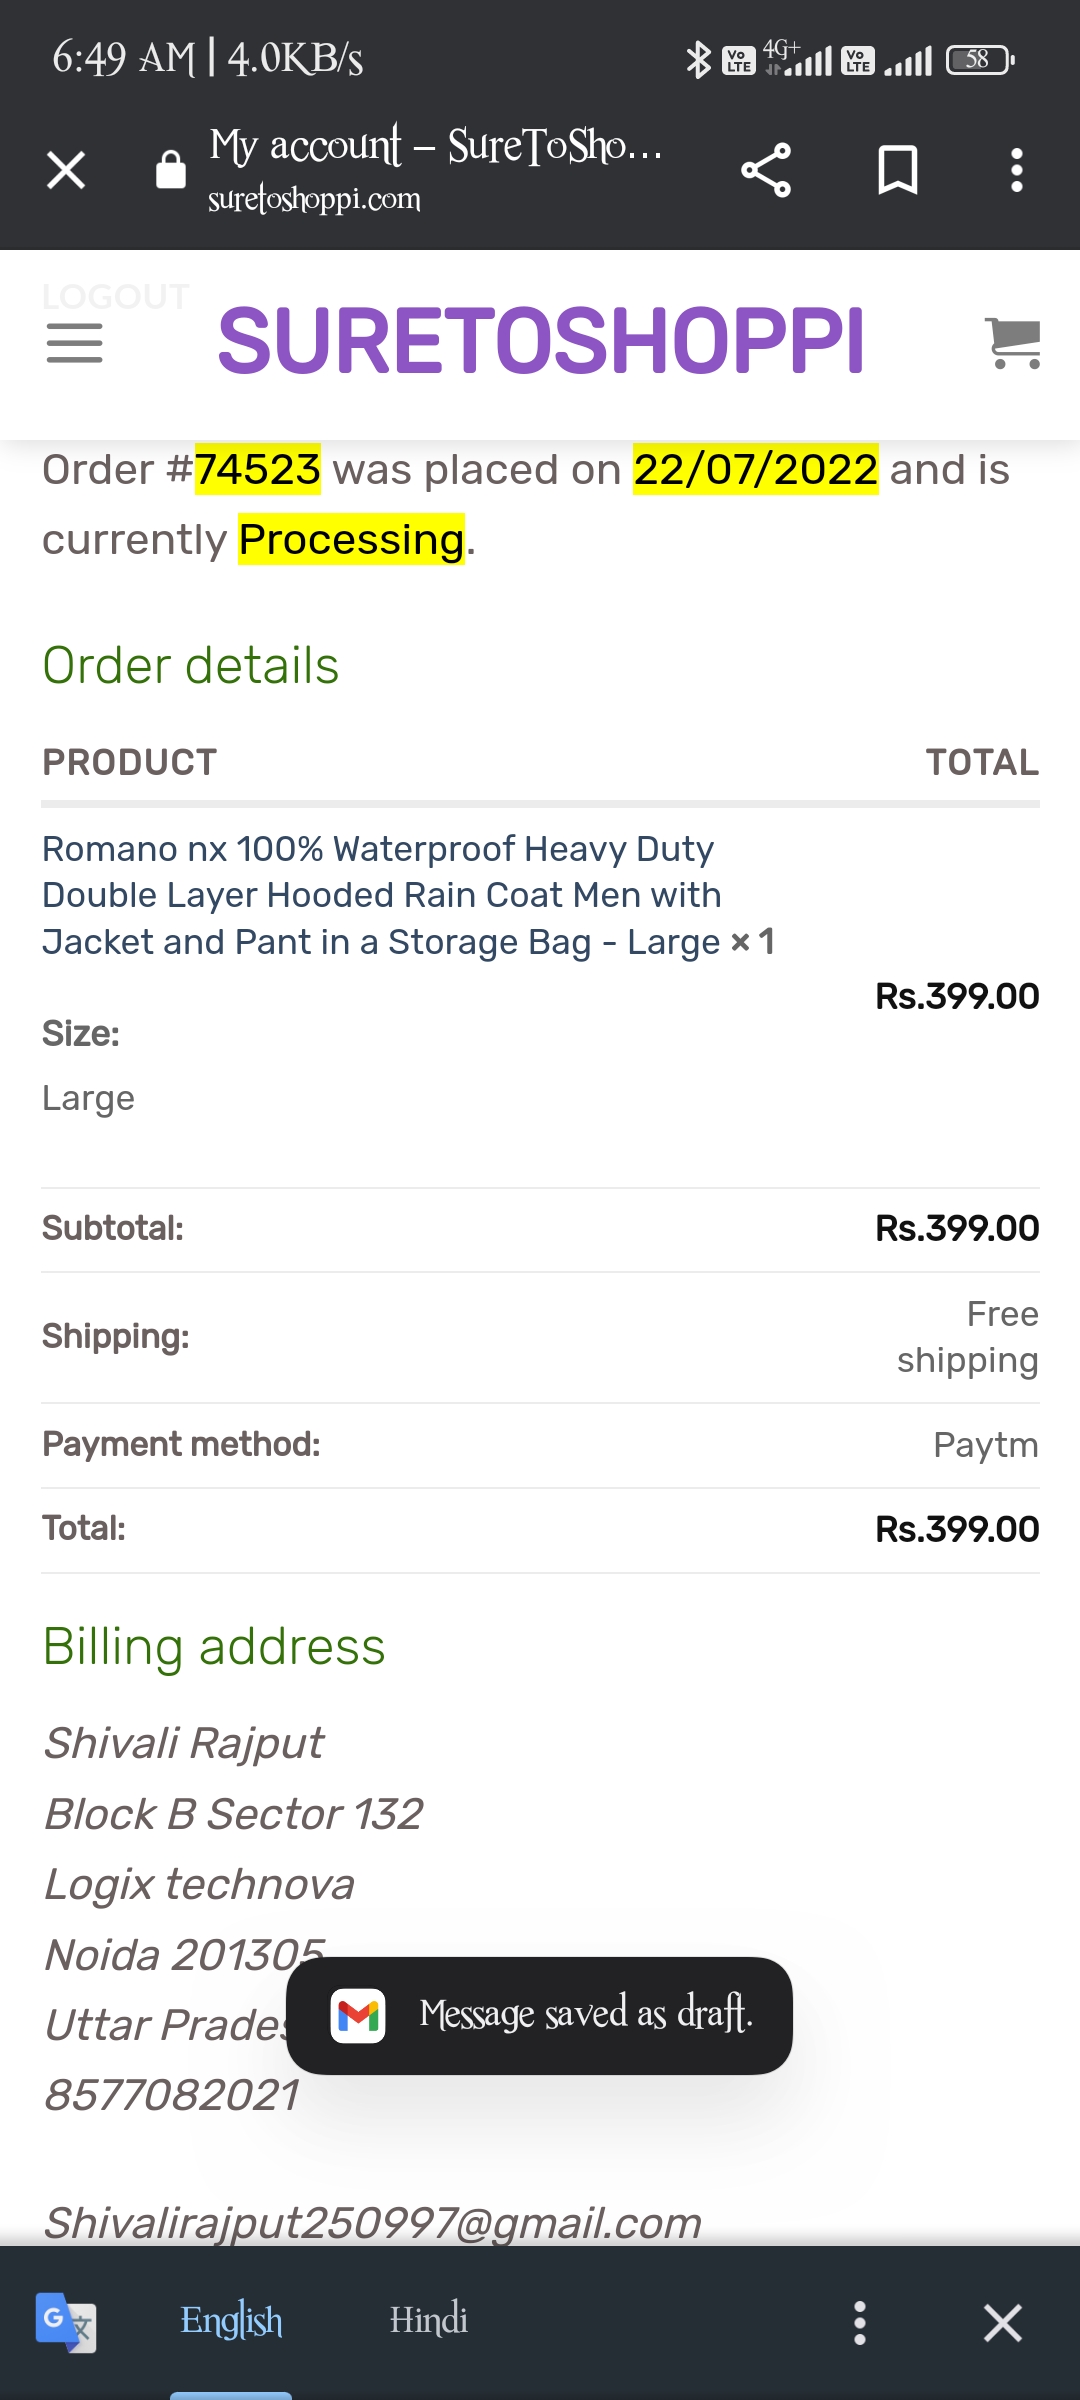Switch translation to Hindi

pyautogui.click(x=428, y=2321)
